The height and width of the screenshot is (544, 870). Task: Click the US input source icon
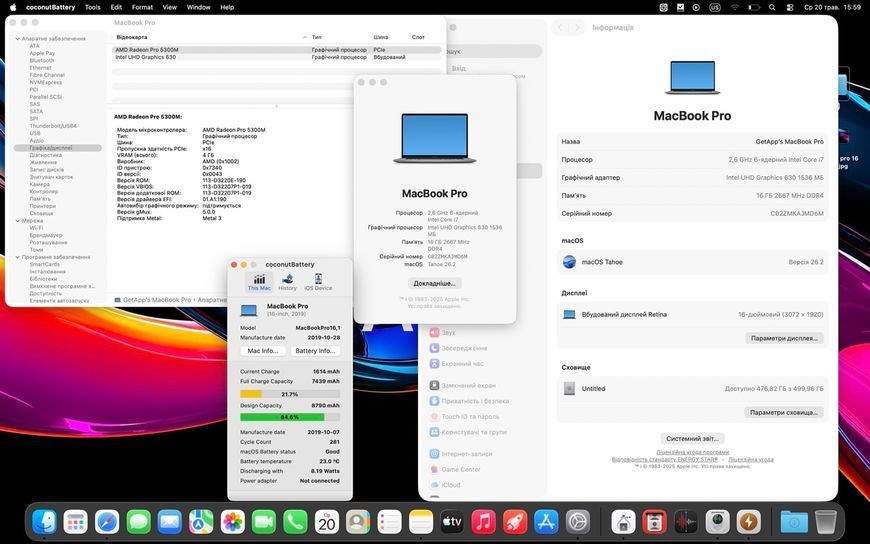click(x=715, y=7)
